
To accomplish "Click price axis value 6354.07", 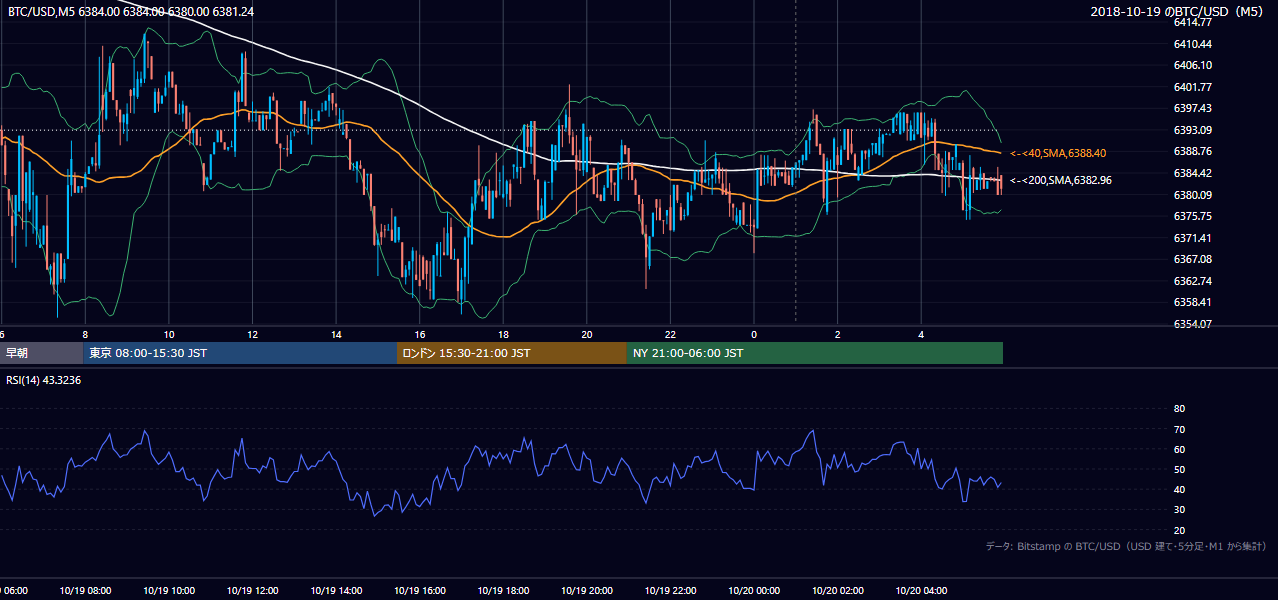I will (x=1192, y=324).
